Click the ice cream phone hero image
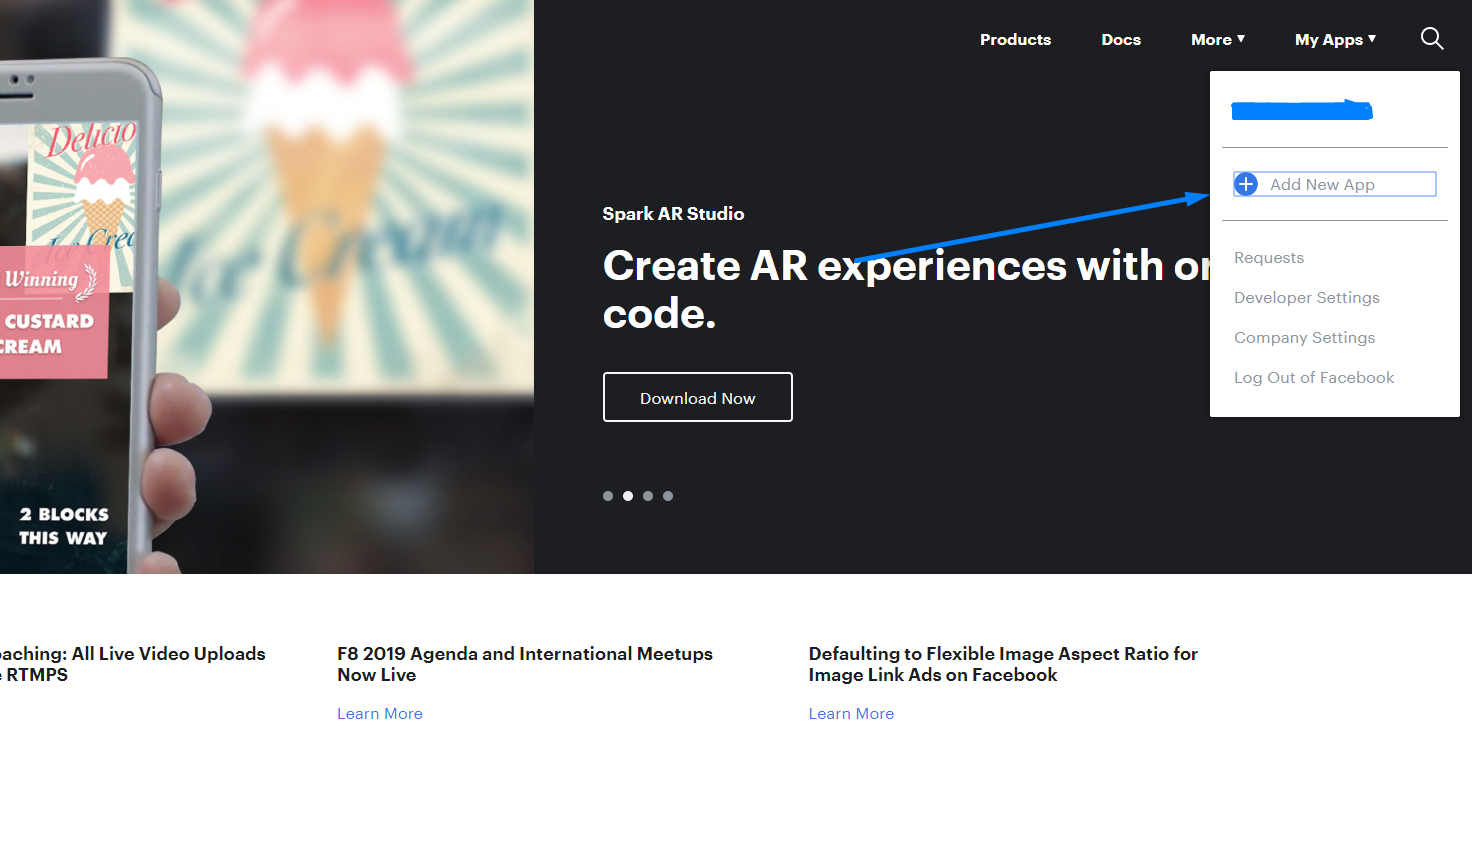The height and width of the screenshot is (852, 1472). click(x=267, y=287)
